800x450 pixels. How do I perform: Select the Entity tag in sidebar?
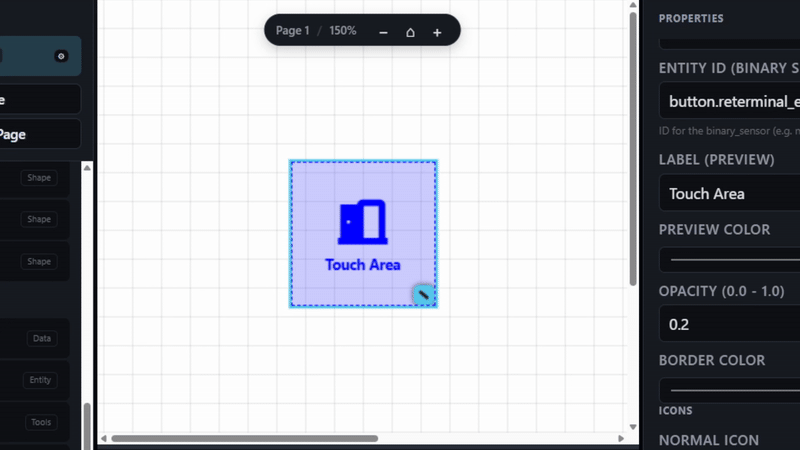40,380
